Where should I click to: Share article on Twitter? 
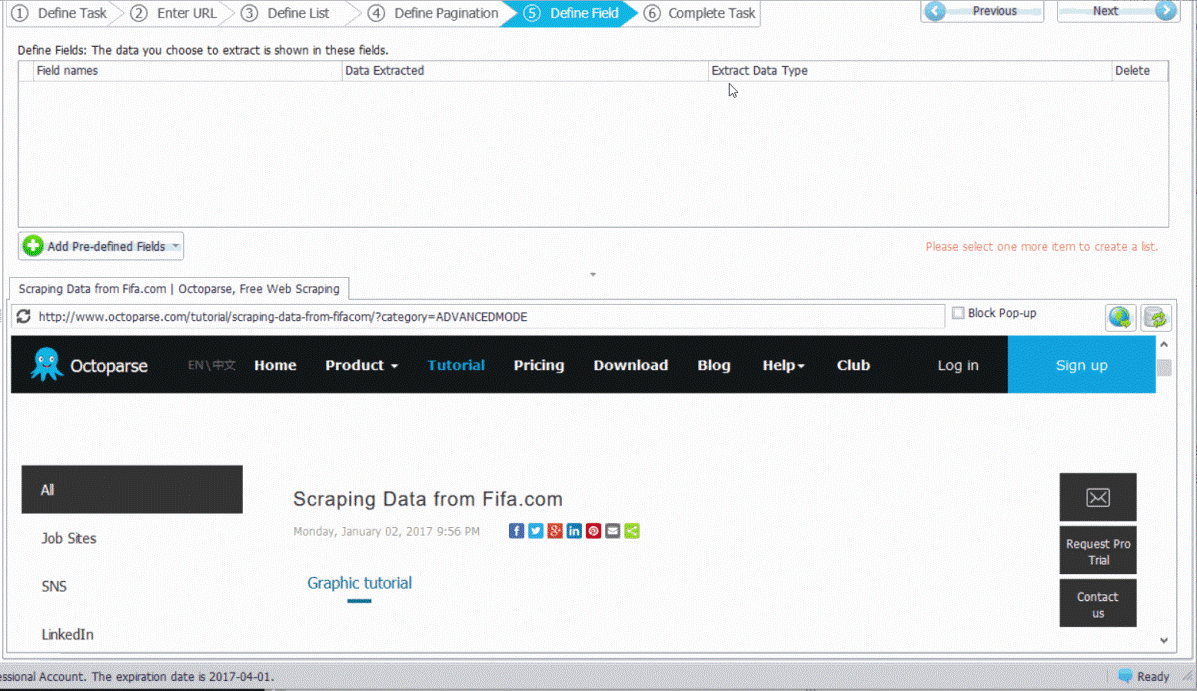pos(536,531)
